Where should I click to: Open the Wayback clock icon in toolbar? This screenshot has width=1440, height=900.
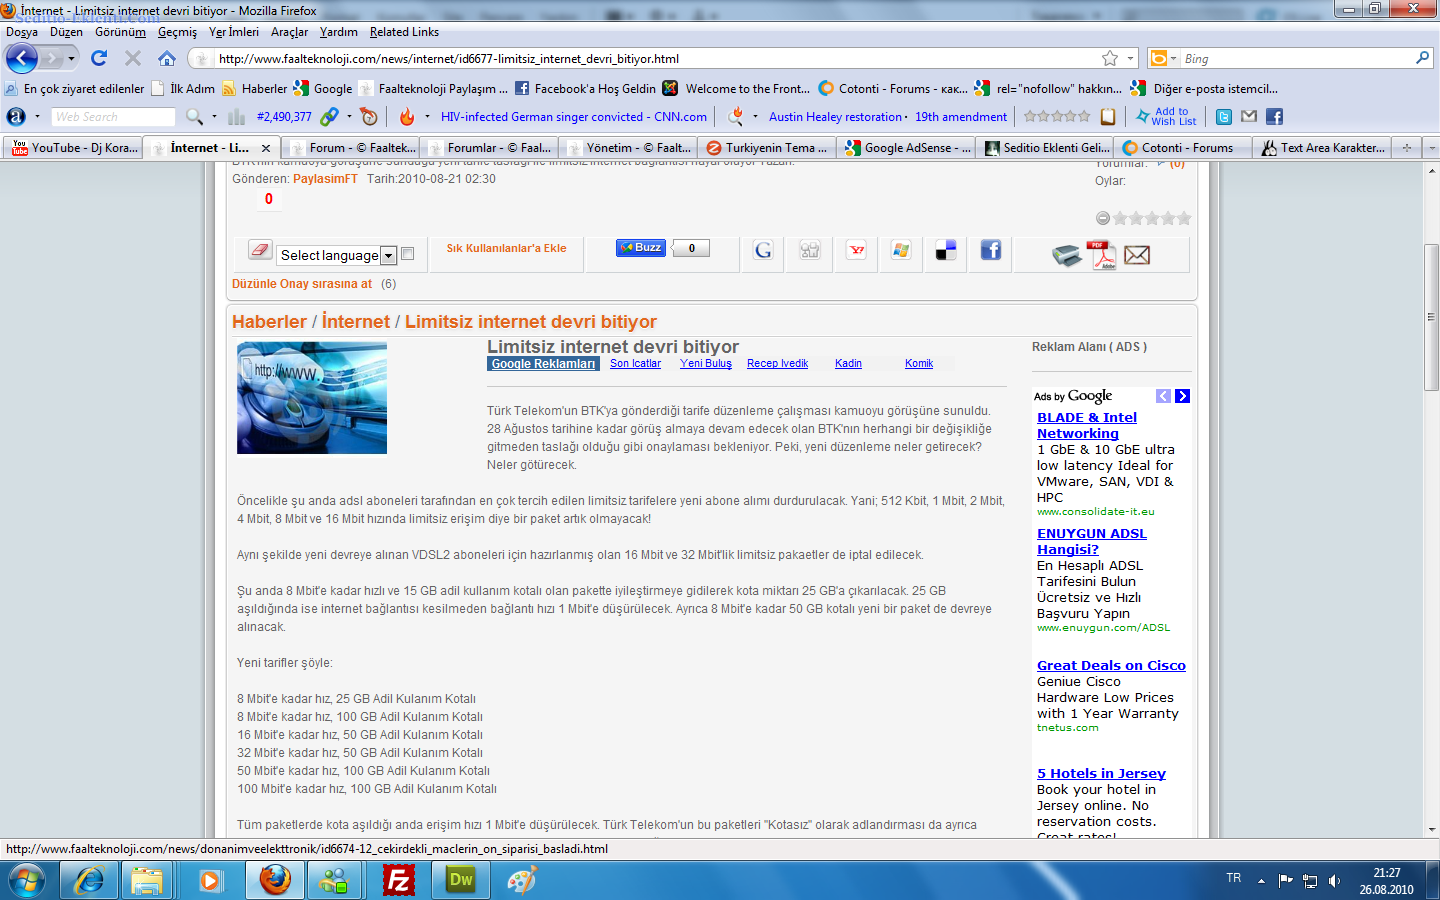point(369,117)
